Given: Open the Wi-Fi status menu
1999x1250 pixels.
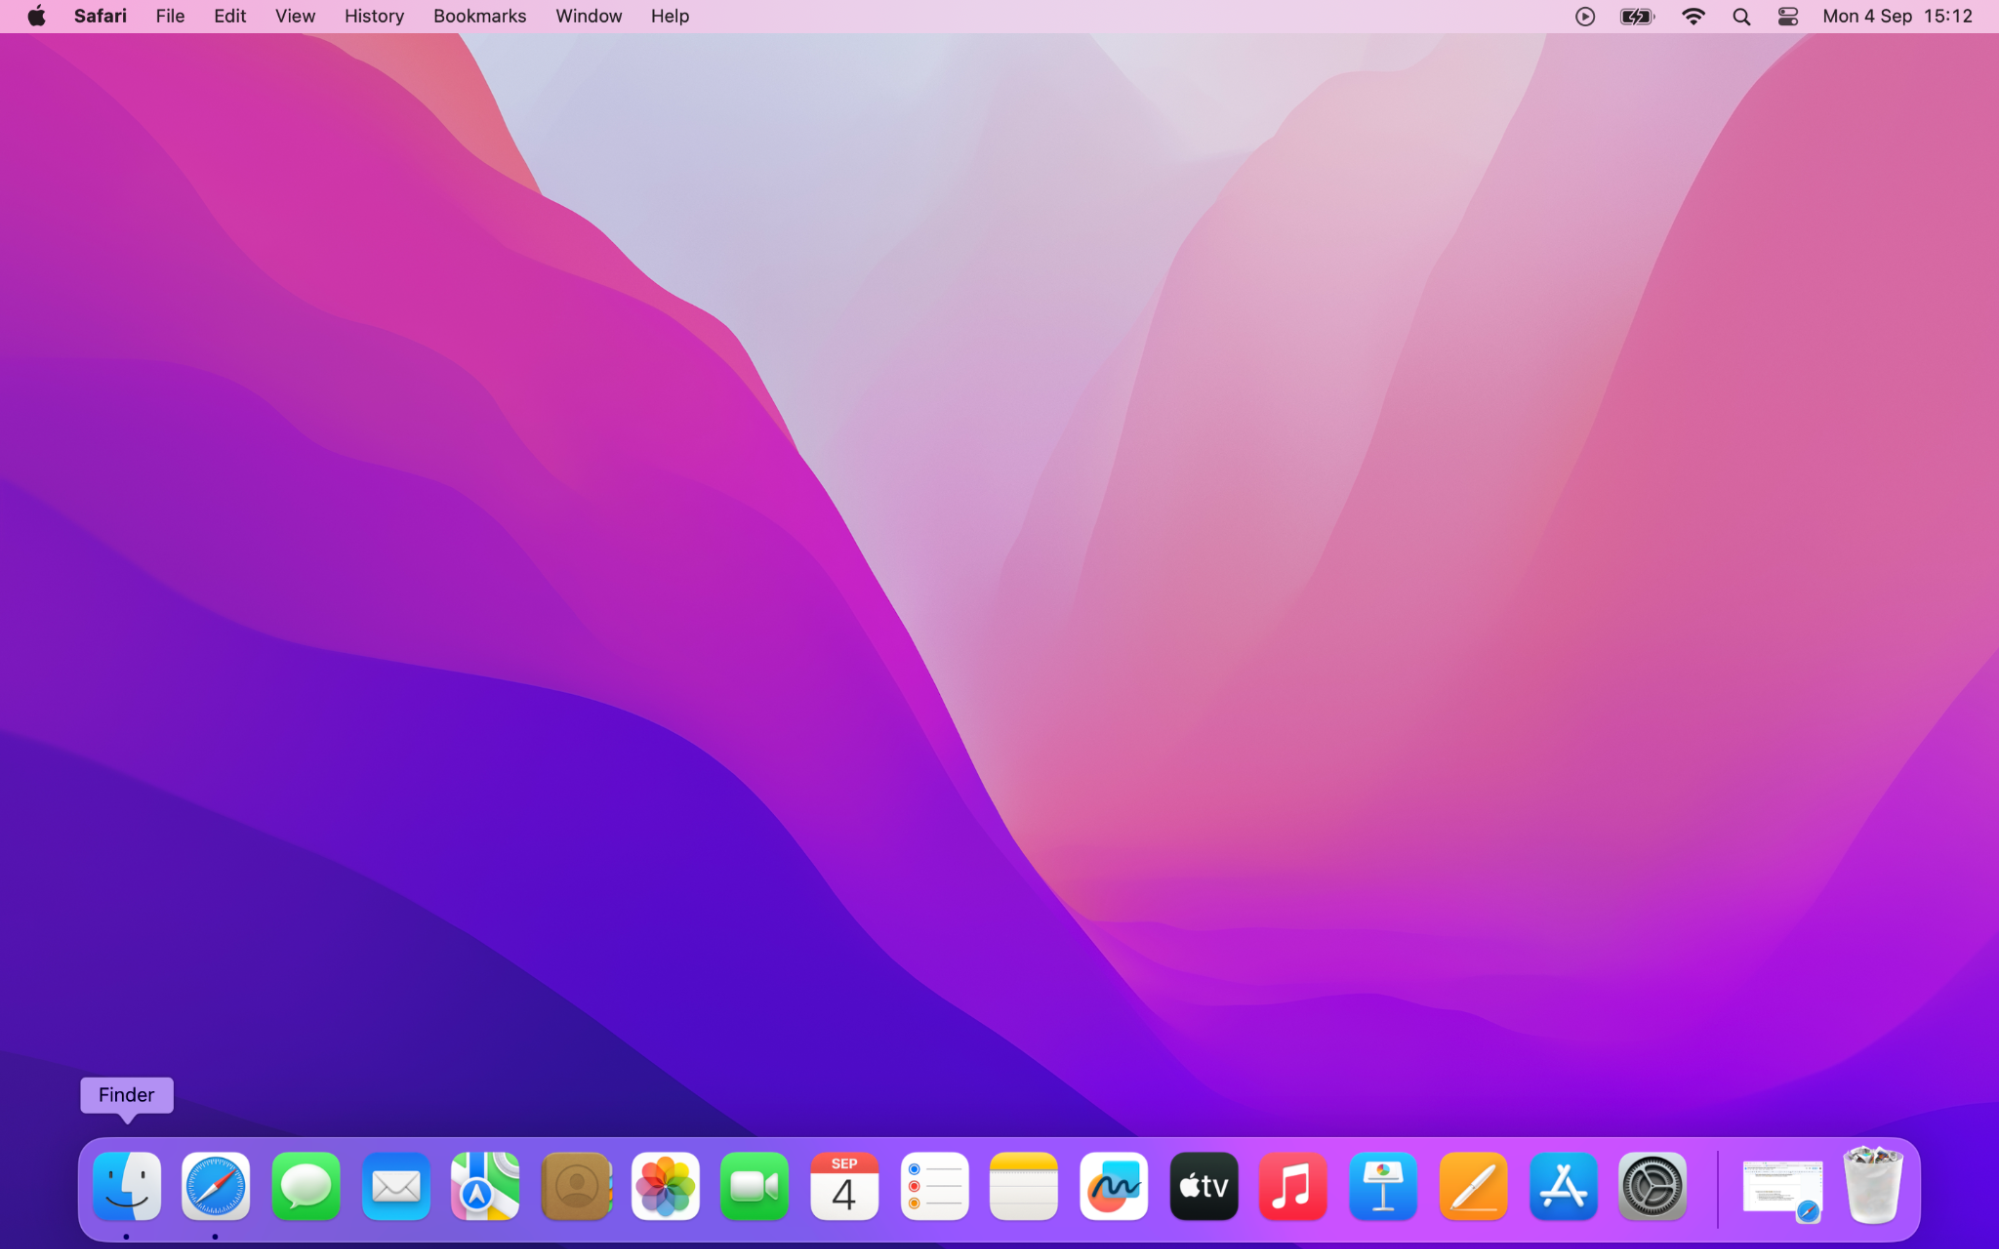Looking at the screenshot, I should (1693, 16).
